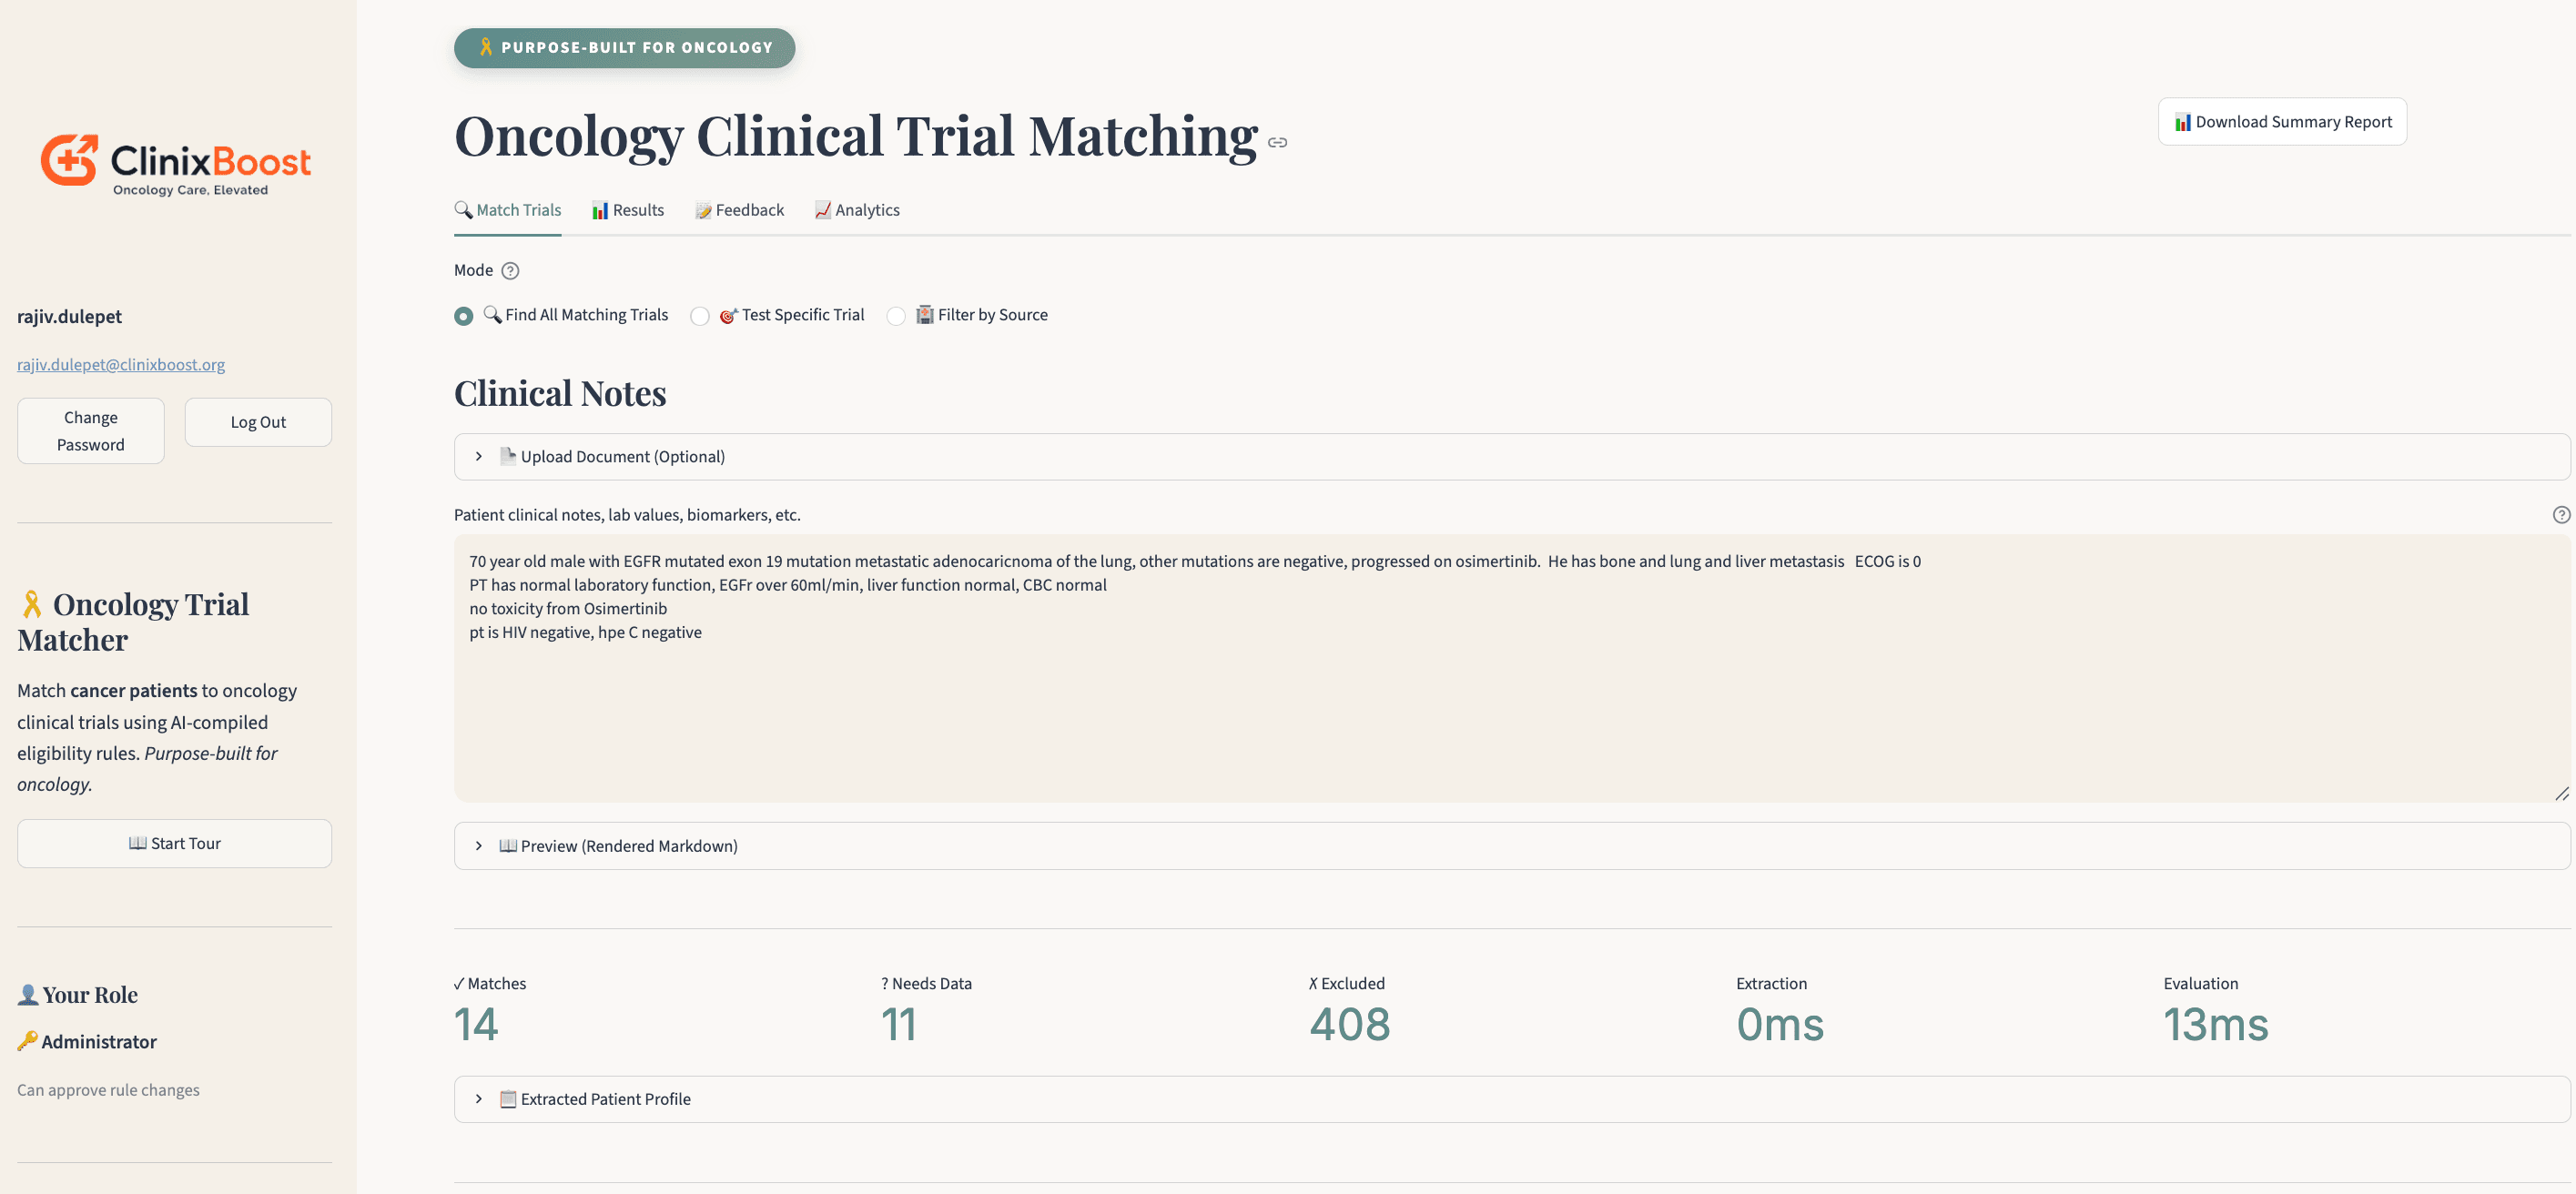The width and height of the screenshot is (2576, 1194).
Task: Open the Analytics tab
Action: click(x=858, y=210)
